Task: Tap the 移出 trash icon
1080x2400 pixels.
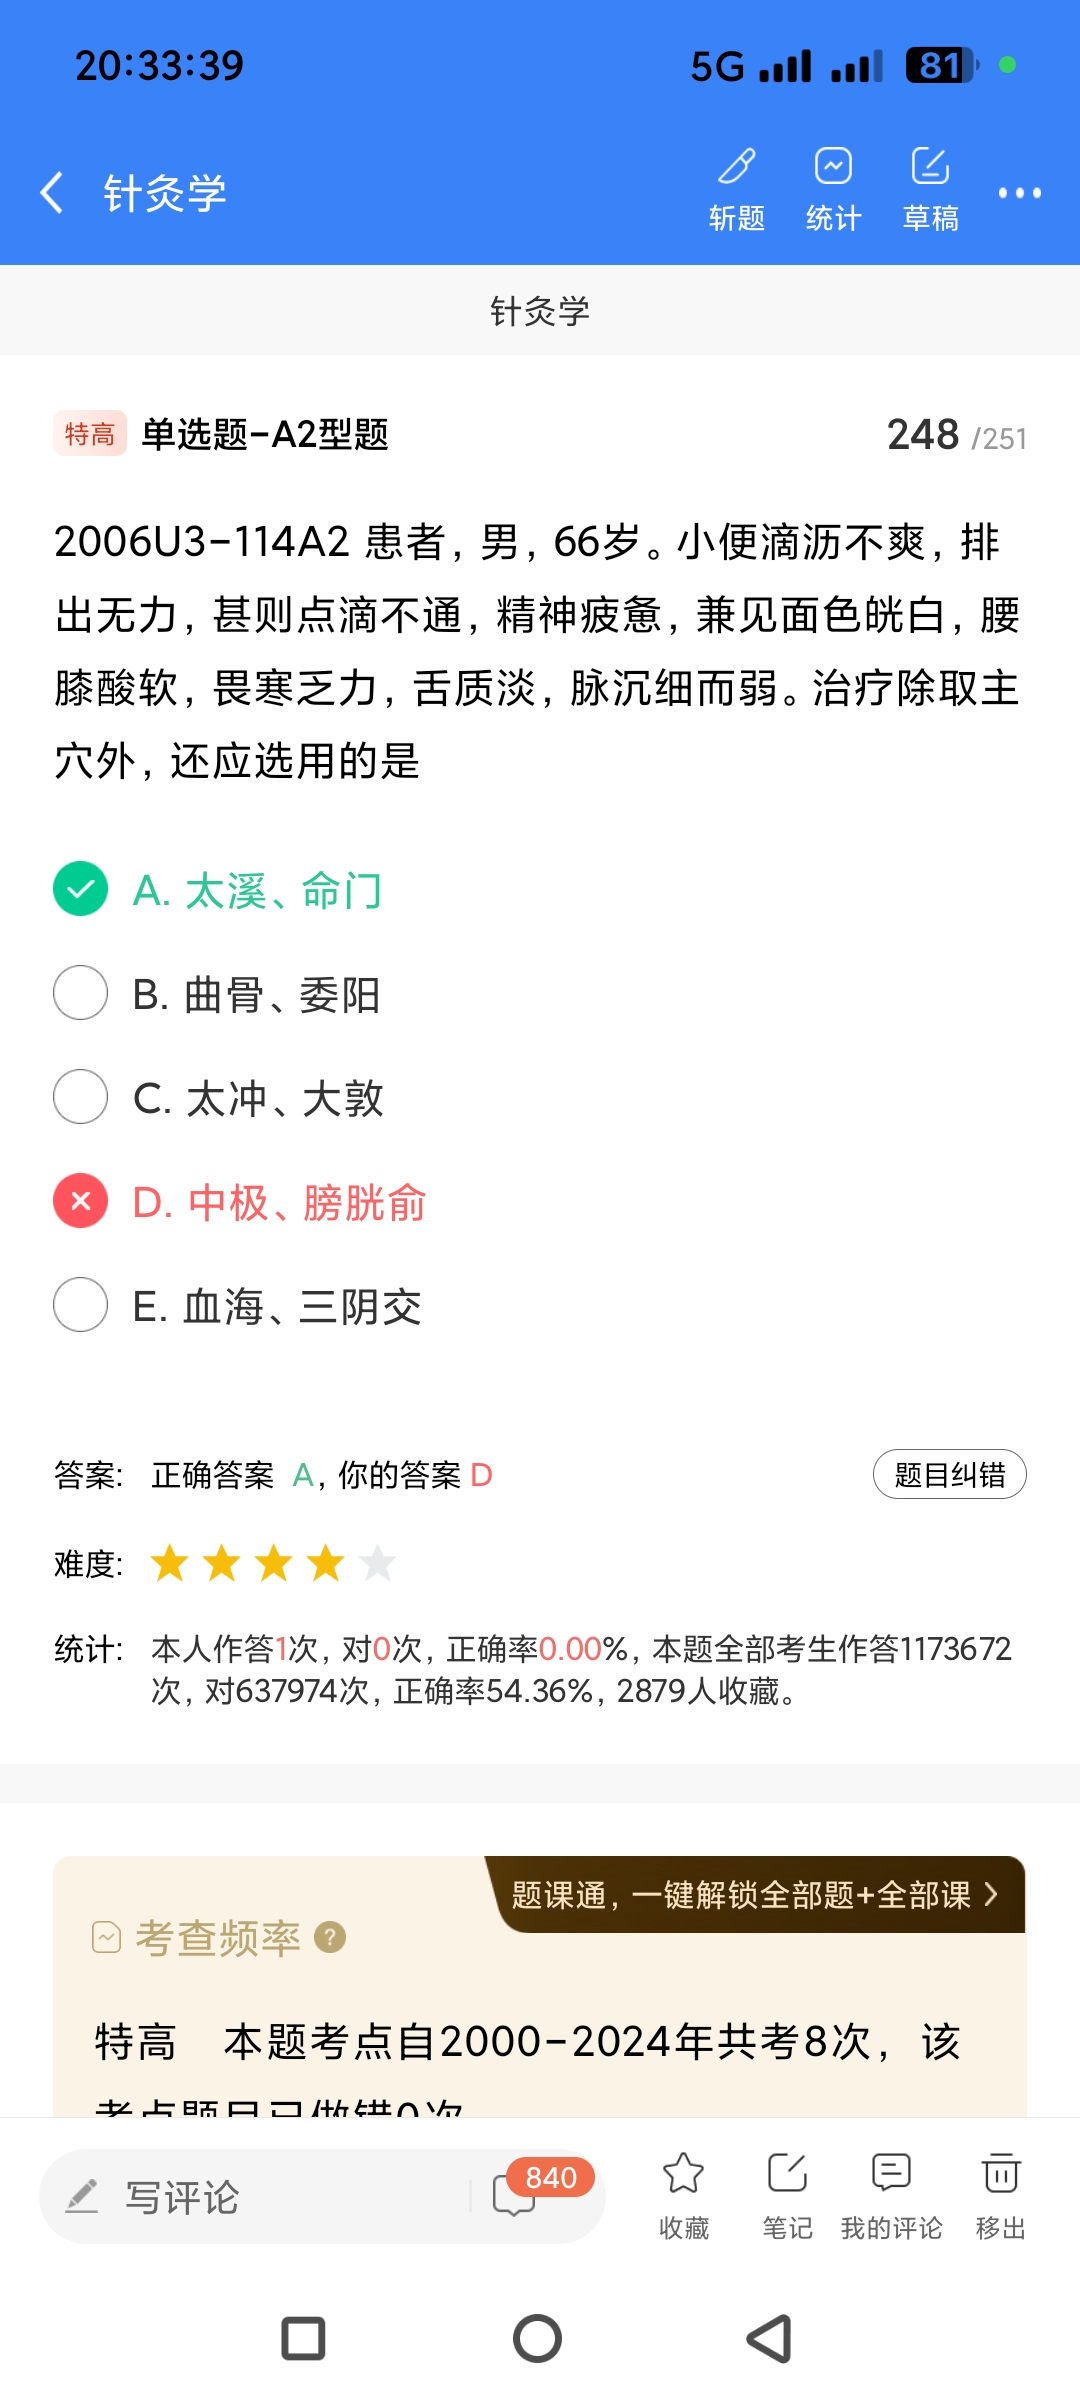Action: pos(1000,2194)
